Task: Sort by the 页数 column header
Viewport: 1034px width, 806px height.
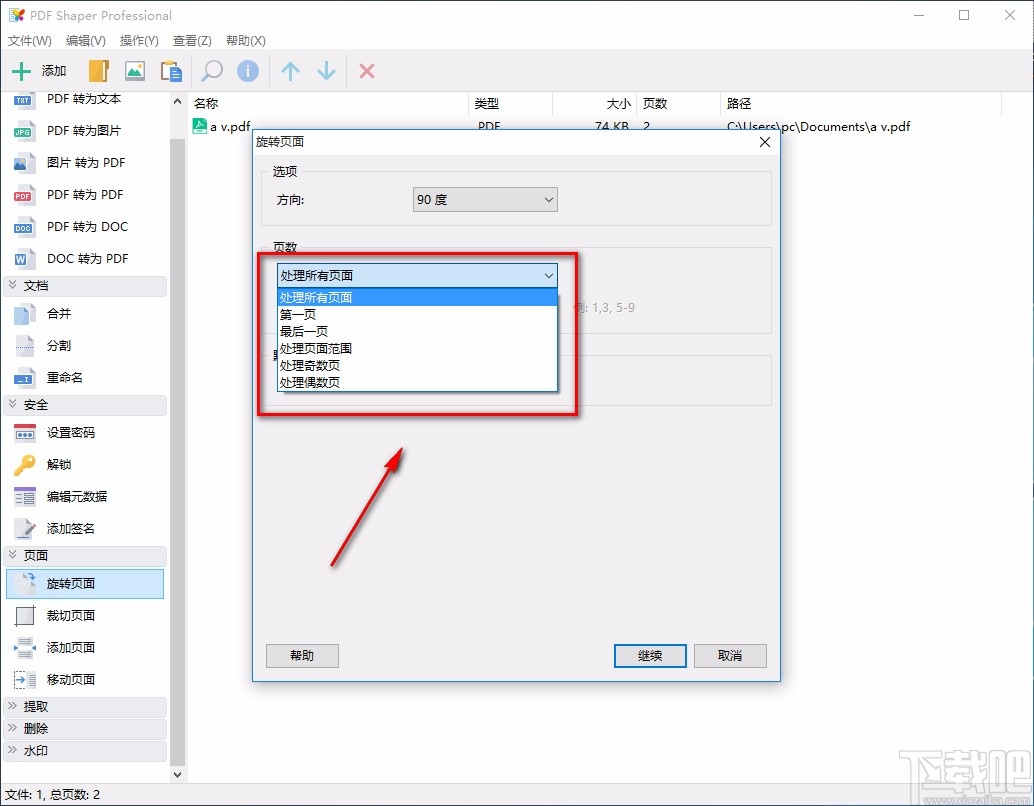Action: click(x=679, y=104)
